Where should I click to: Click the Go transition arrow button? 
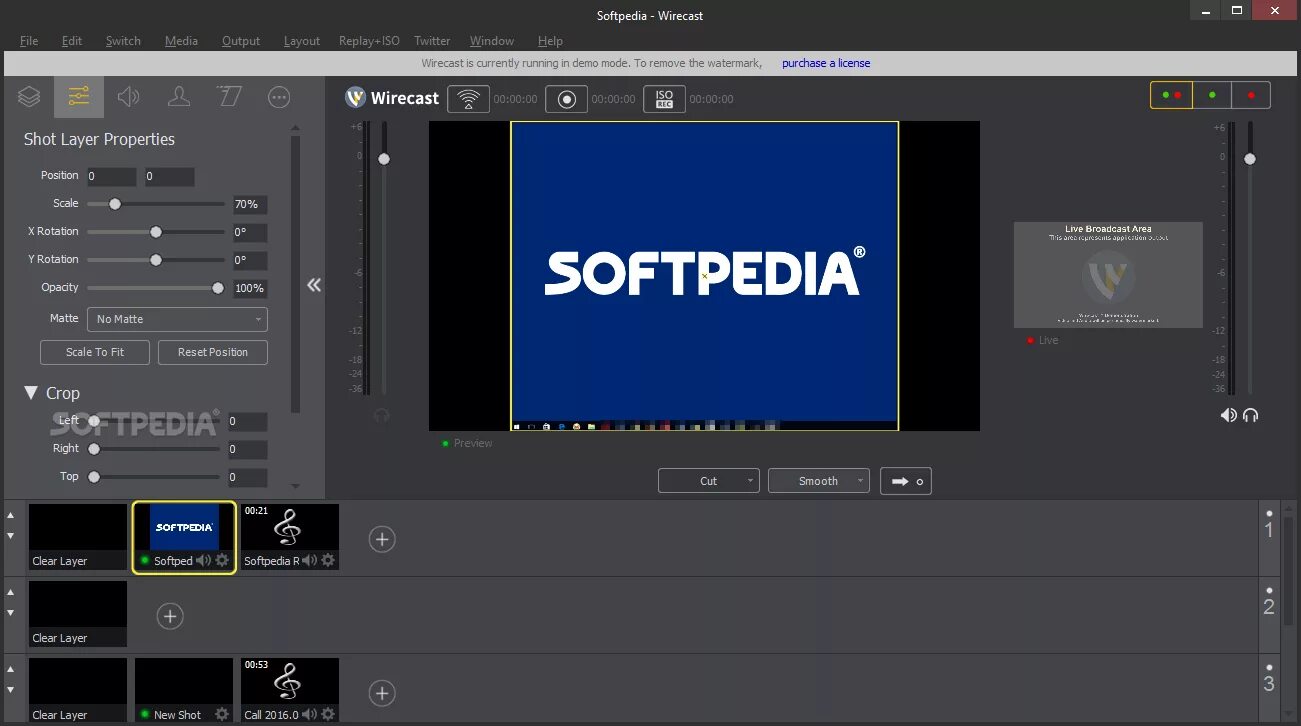tap(906, 481)
